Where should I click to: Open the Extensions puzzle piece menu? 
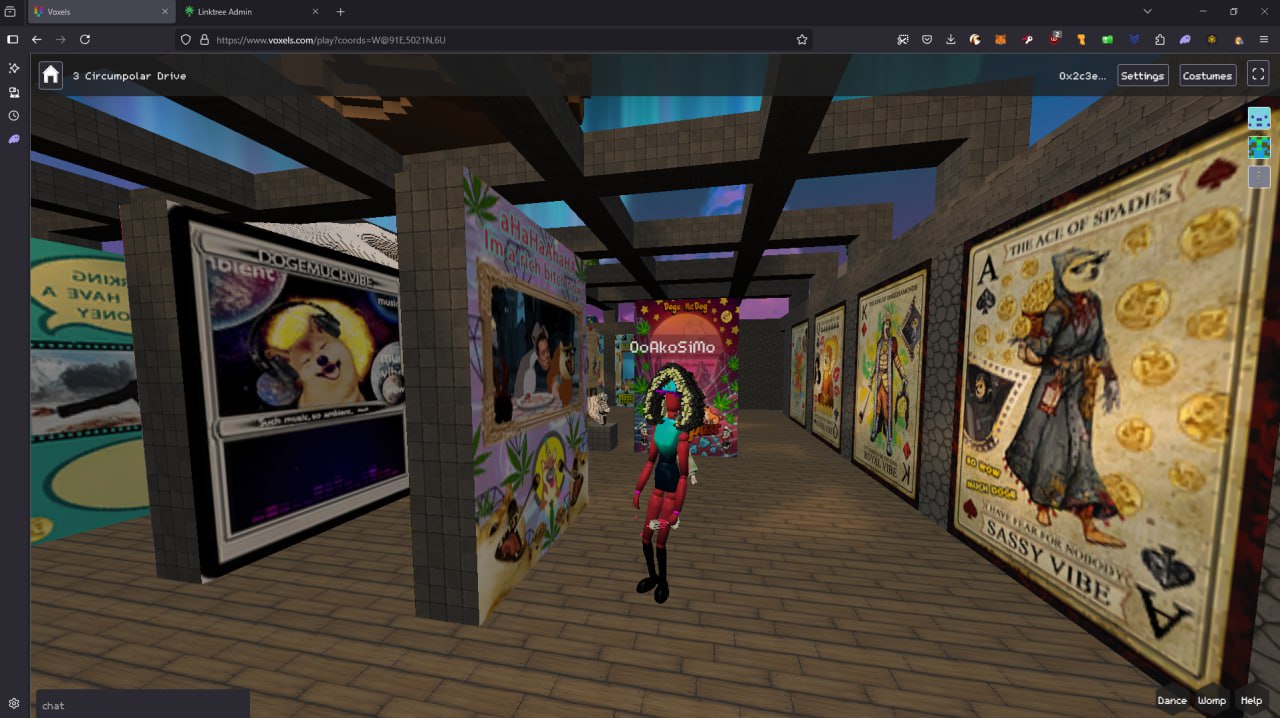pyautogui.click(x=1160, y=40)
